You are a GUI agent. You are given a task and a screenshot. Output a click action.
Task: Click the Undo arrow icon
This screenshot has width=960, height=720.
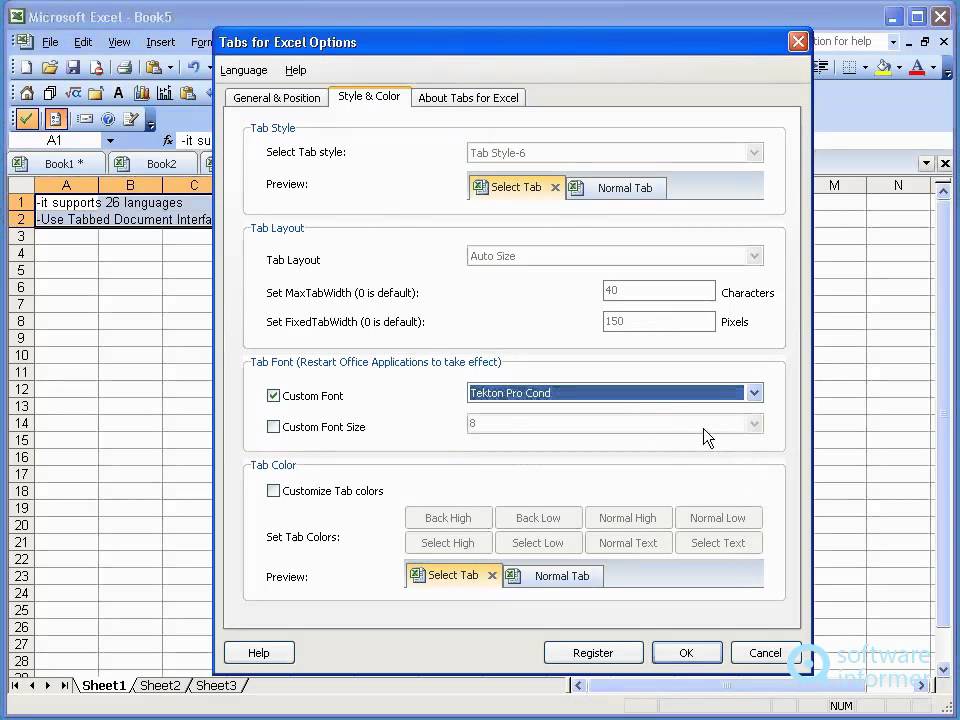194,67
